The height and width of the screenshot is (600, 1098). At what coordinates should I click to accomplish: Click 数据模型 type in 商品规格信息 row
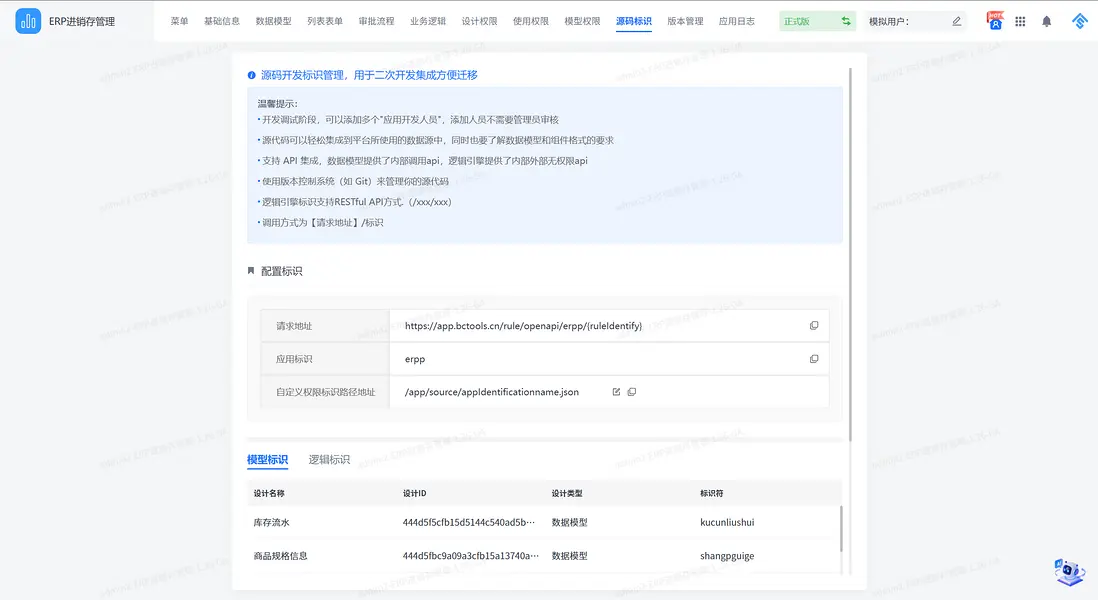(569, 556)
